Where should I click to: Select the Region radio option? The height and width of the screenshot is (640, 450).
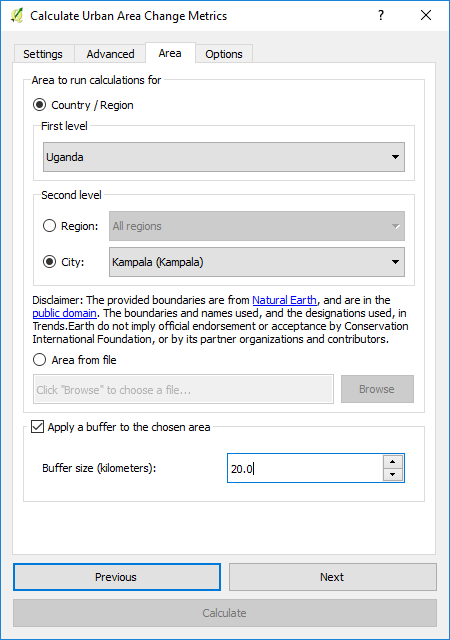49,226
